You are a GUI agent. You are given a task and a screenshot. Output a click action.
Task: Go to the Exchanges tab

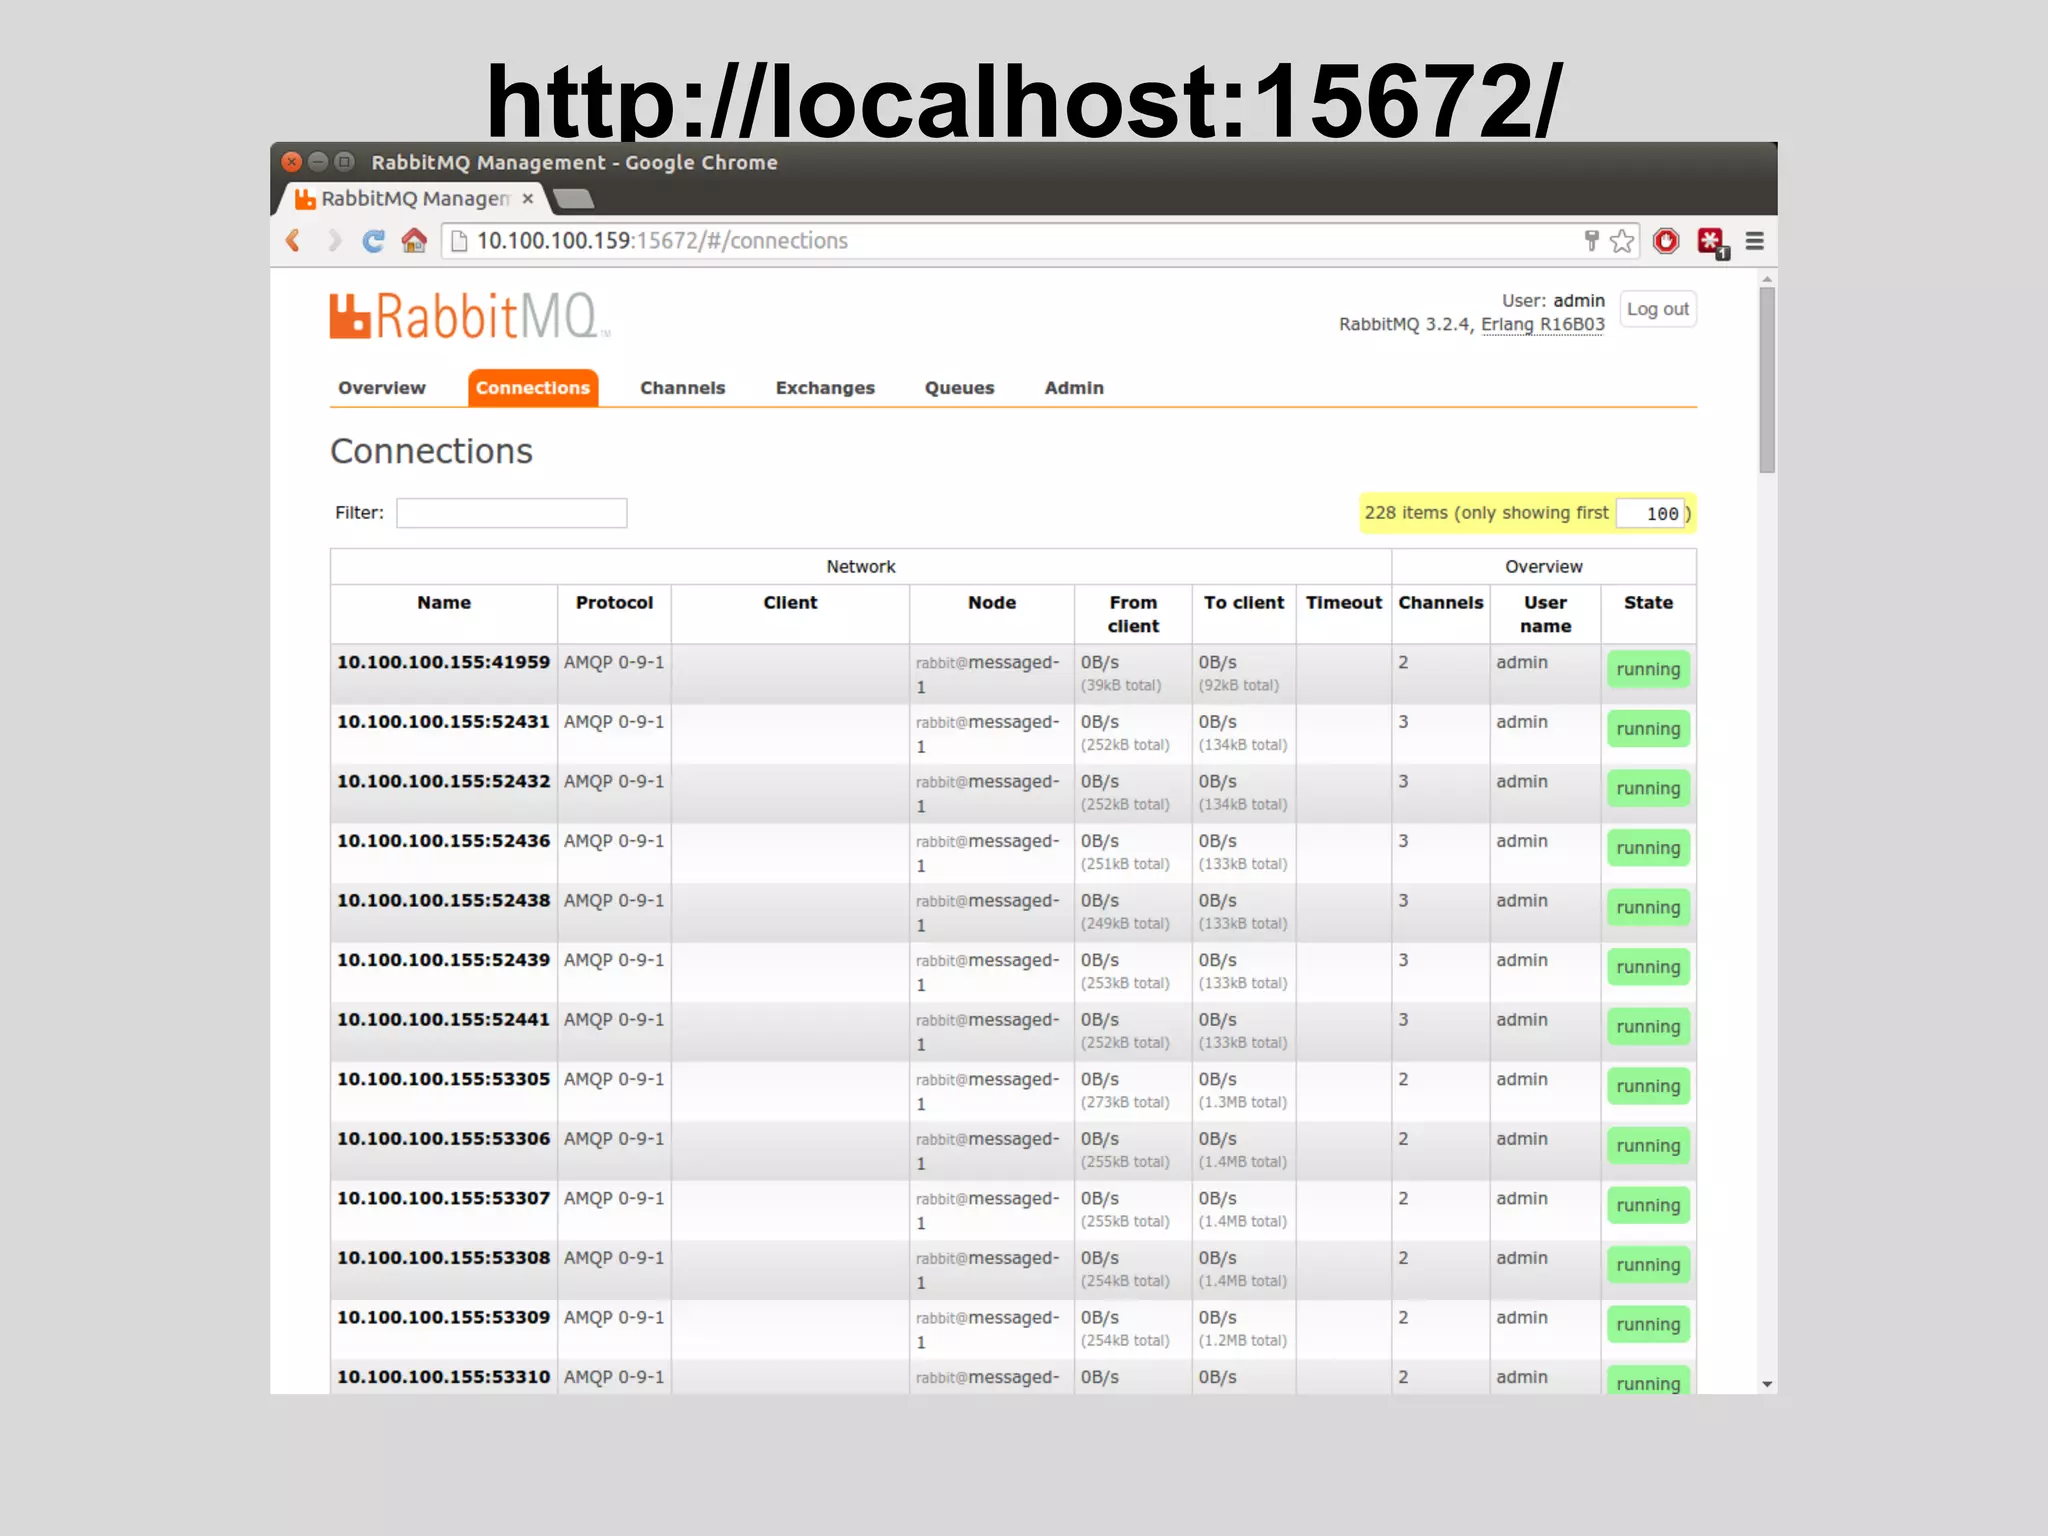825,388
